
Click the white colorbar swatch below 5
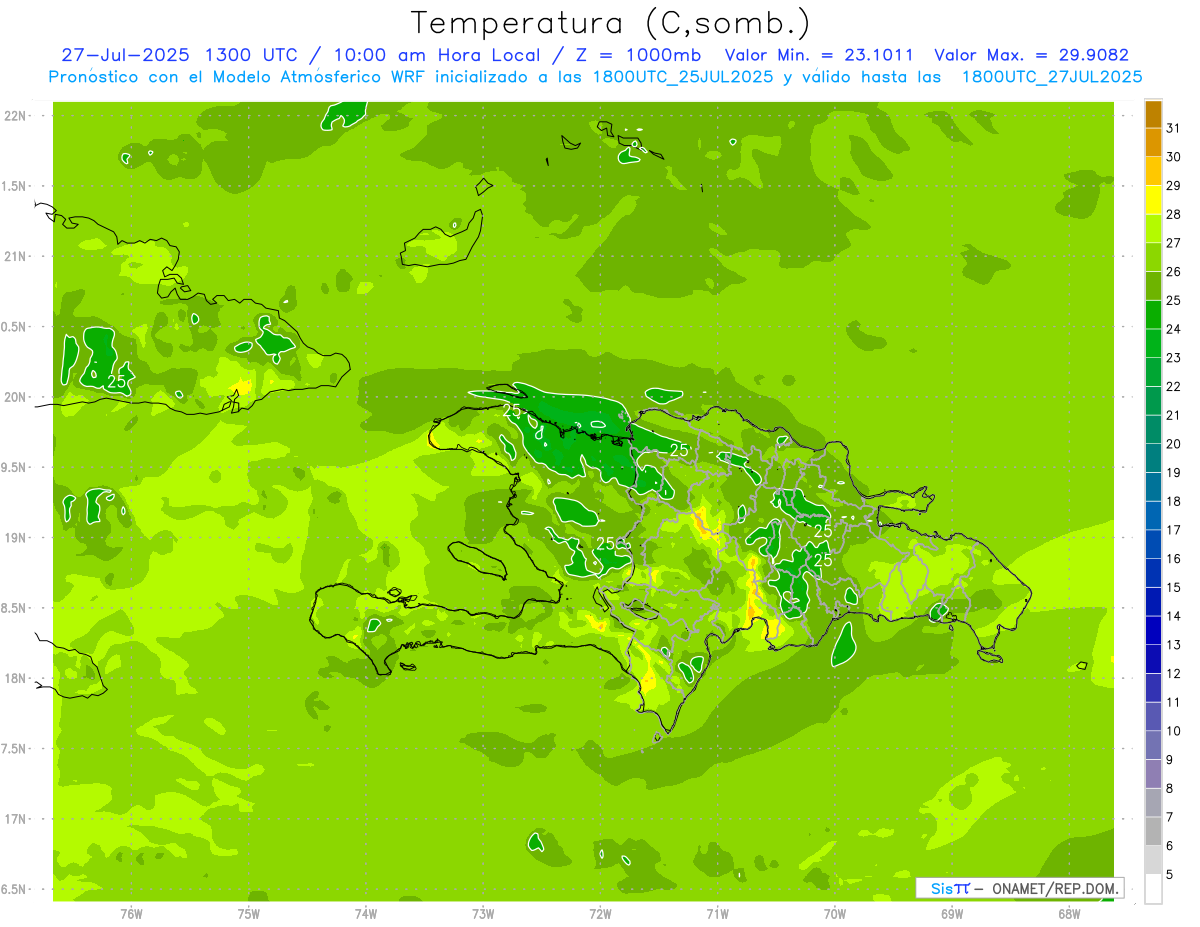(x=1153, y=889)
